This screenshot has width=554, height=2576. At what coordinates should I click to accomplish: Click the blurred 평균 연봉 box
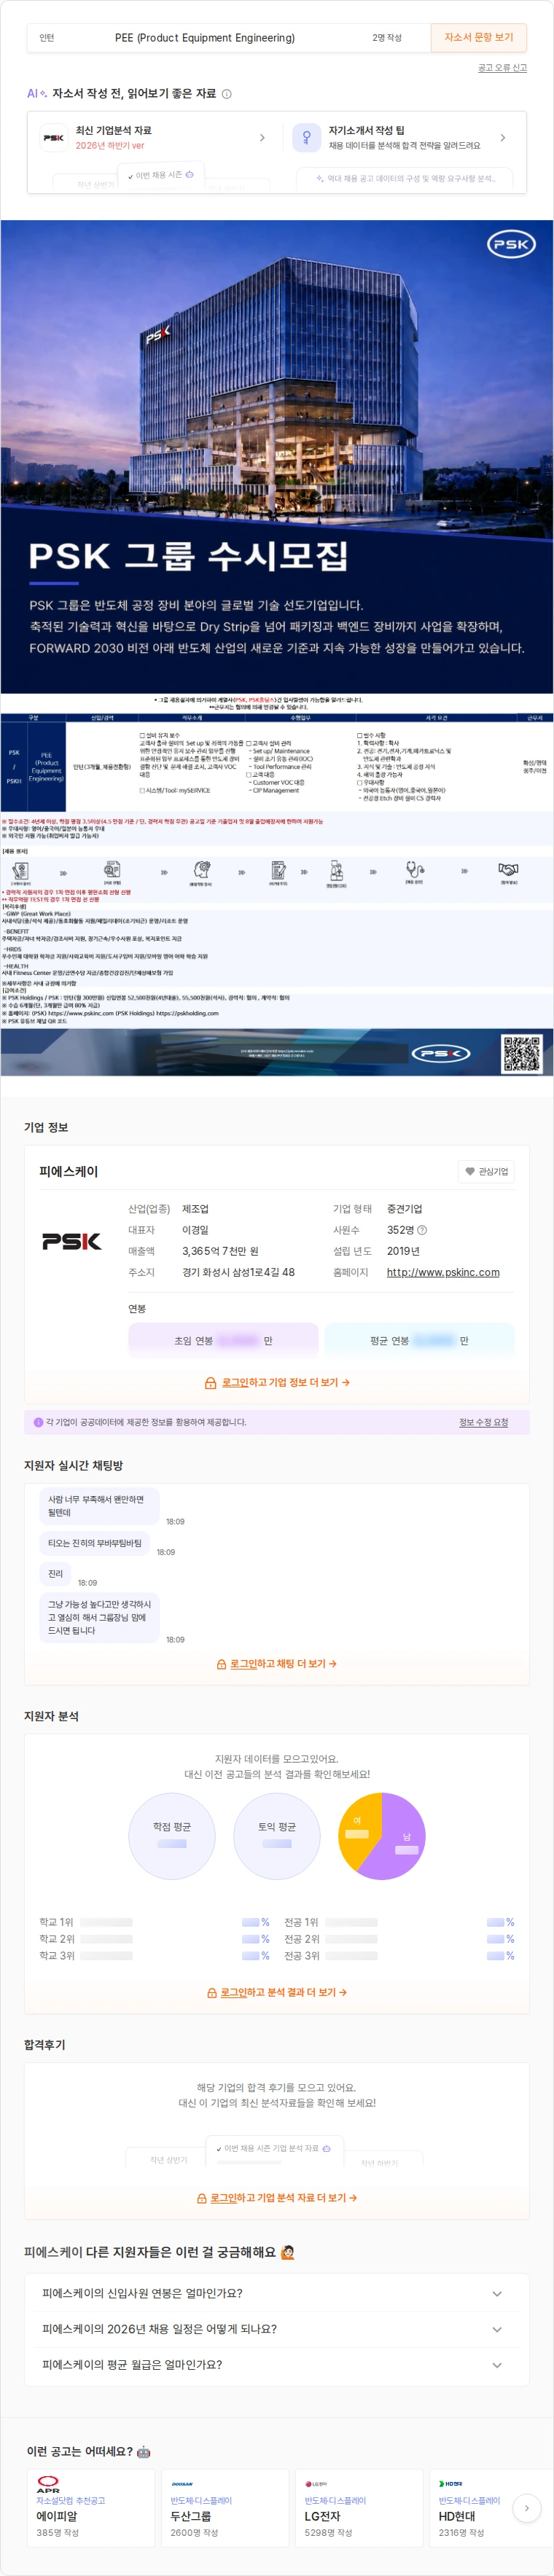(x=419, y=1340)
